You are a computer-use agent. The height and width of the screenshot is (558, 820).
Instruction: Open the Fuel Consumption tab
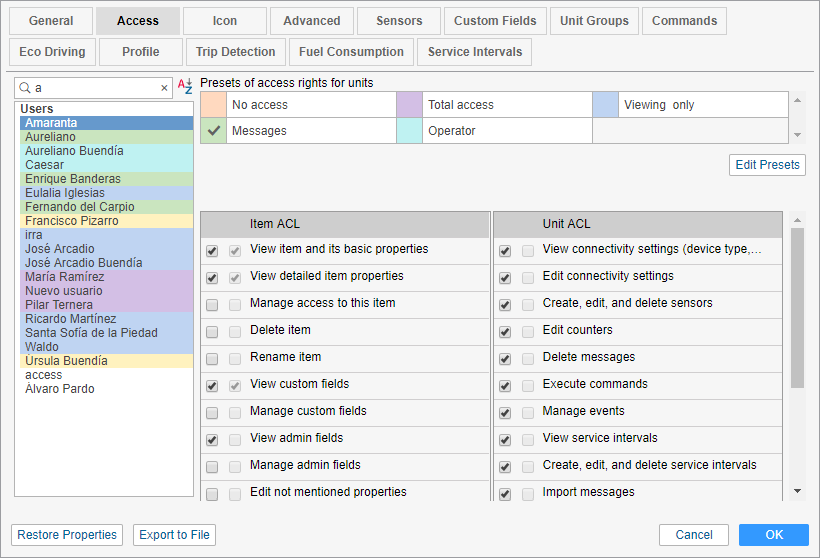pyautogui.click(x=351, y=52)
